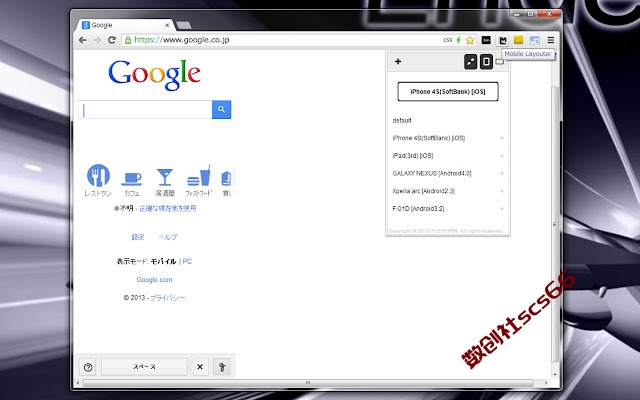The image size is (640, 400).
Task: Focus the Google search input box
Action: 145,109
